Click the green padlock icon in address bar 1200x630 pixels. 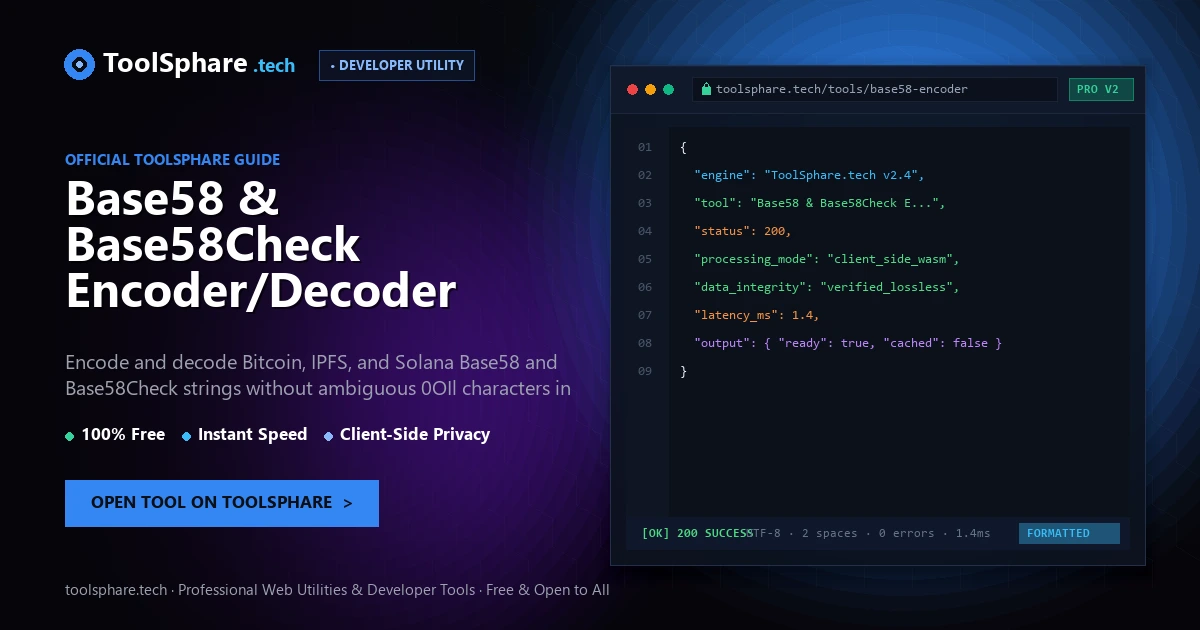click(x=706, y=89)
